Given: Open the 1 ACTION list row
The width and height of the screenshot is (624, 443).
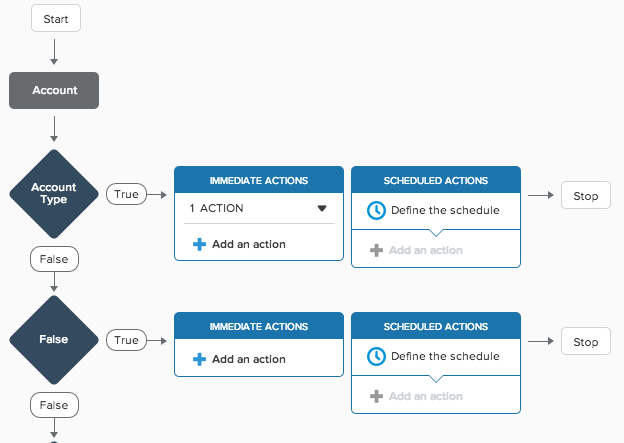Looking at the screenshot, I should (x=259, y=208).
